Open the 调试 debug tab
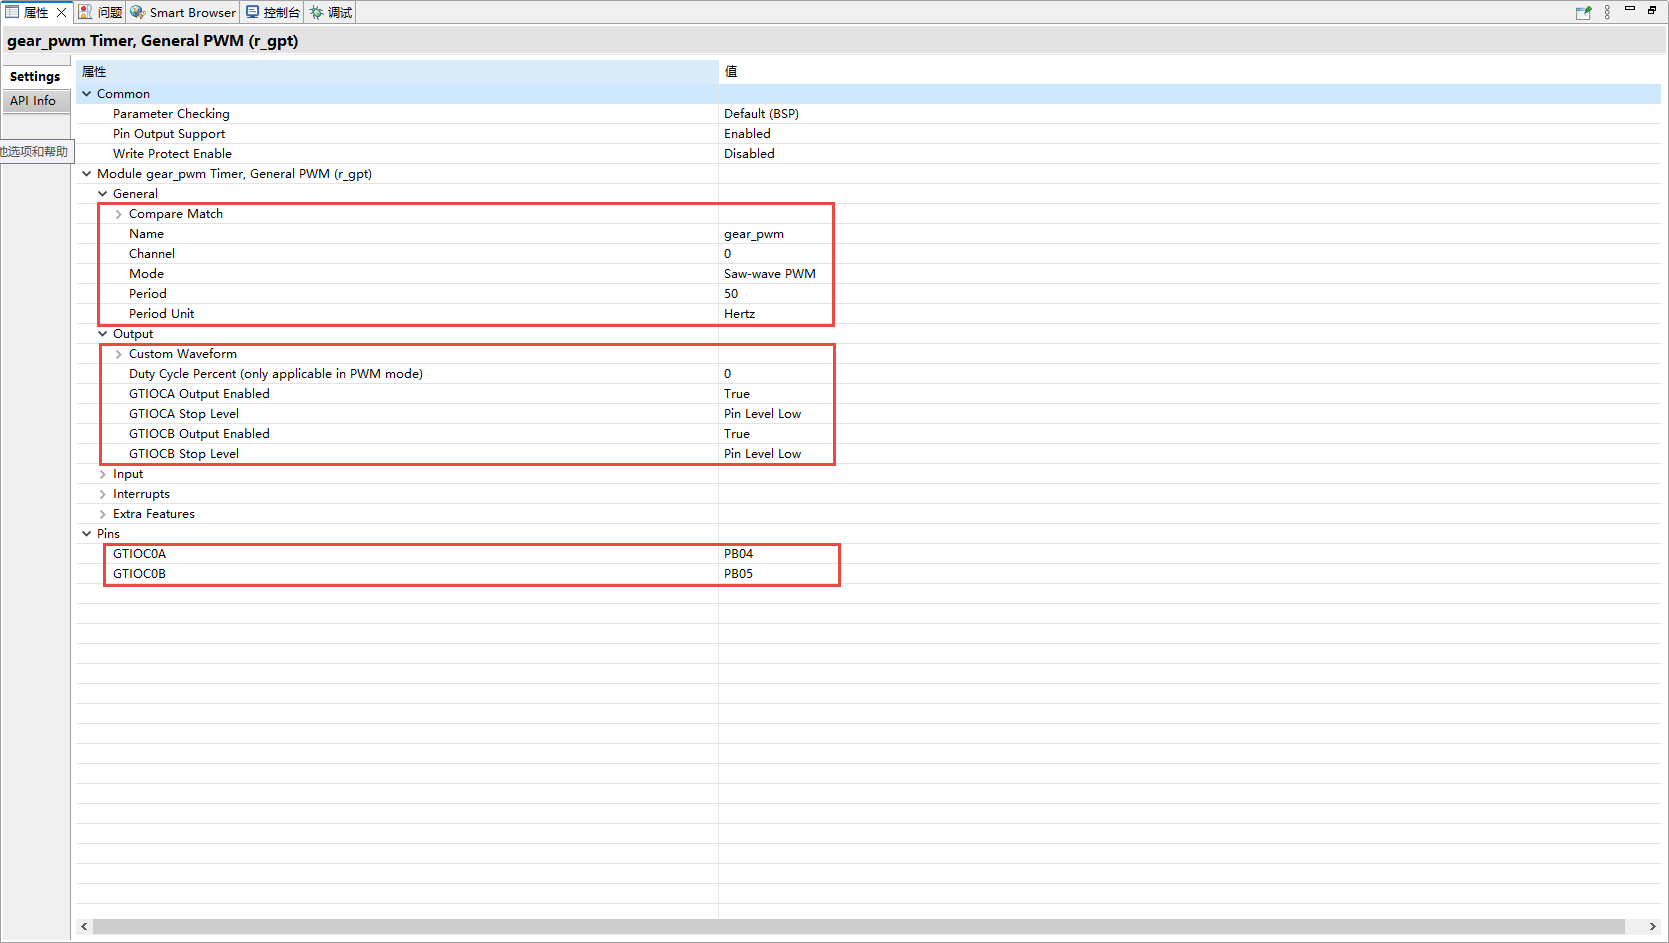Viewport: 1669px width, 943px height. [x=330, y=12]
